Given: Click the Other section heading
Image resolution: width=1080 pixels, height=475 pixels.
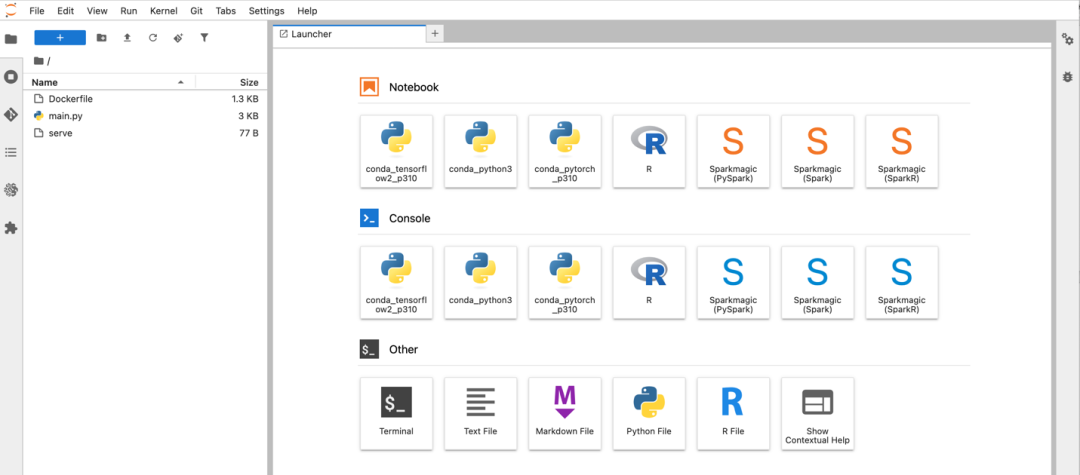Looking at the screenshot, I should tap(404, 350).
